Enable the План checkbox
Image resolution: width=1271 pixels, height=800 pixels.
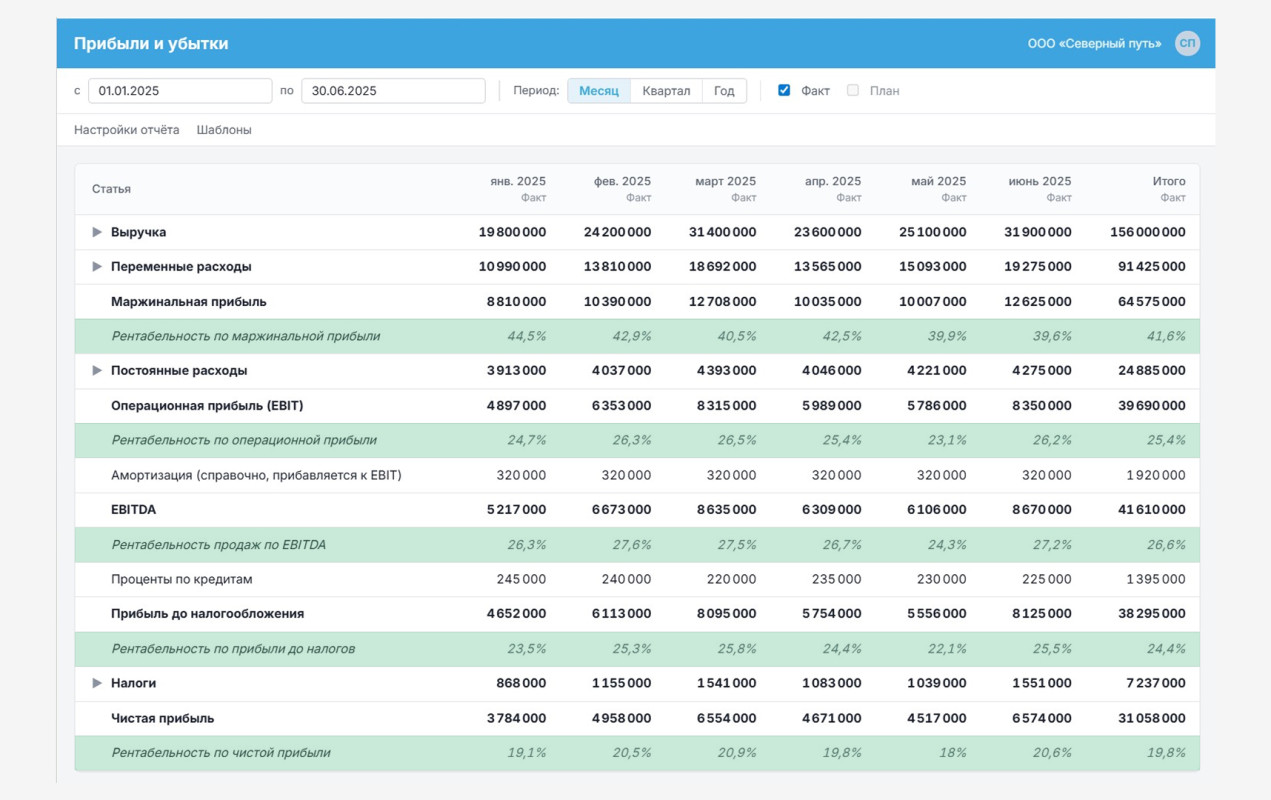click(853, 90)
